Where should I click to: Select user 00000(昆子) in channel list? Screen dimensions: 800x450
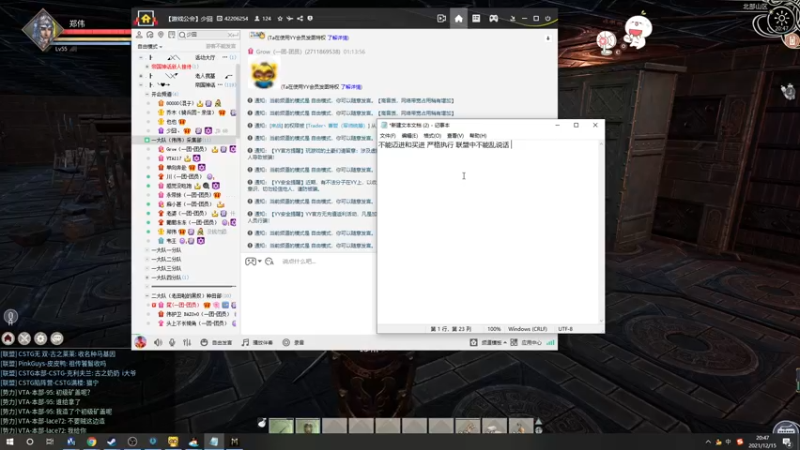(x=180, y=103)
